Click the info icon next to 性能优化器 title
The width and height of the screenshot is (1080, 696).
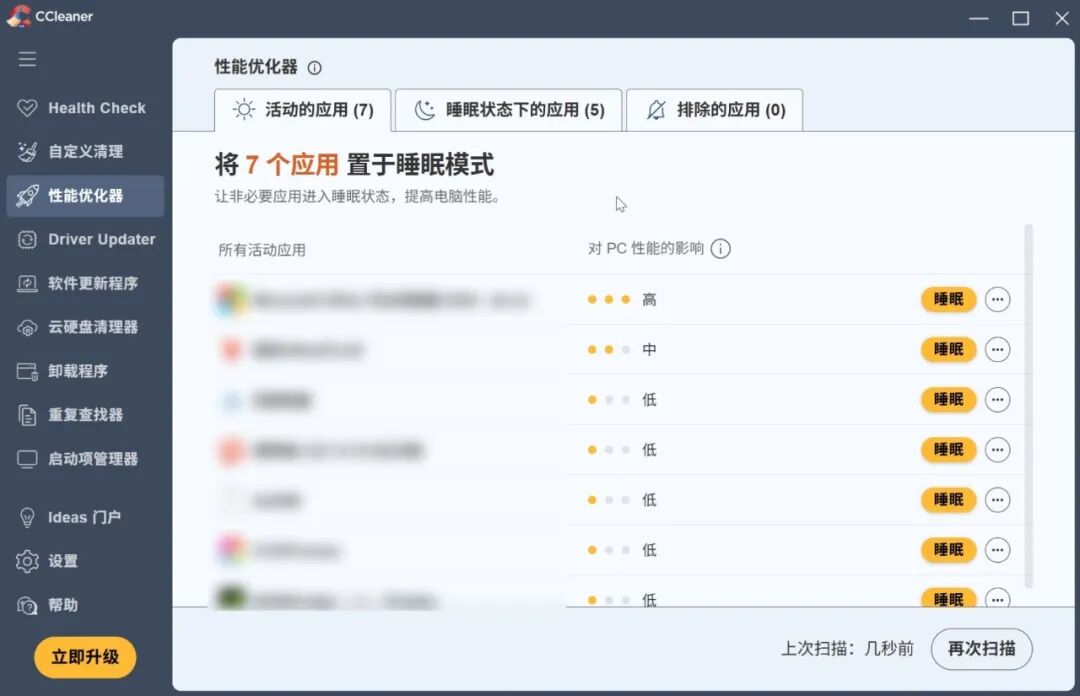(x=314, y=68)
